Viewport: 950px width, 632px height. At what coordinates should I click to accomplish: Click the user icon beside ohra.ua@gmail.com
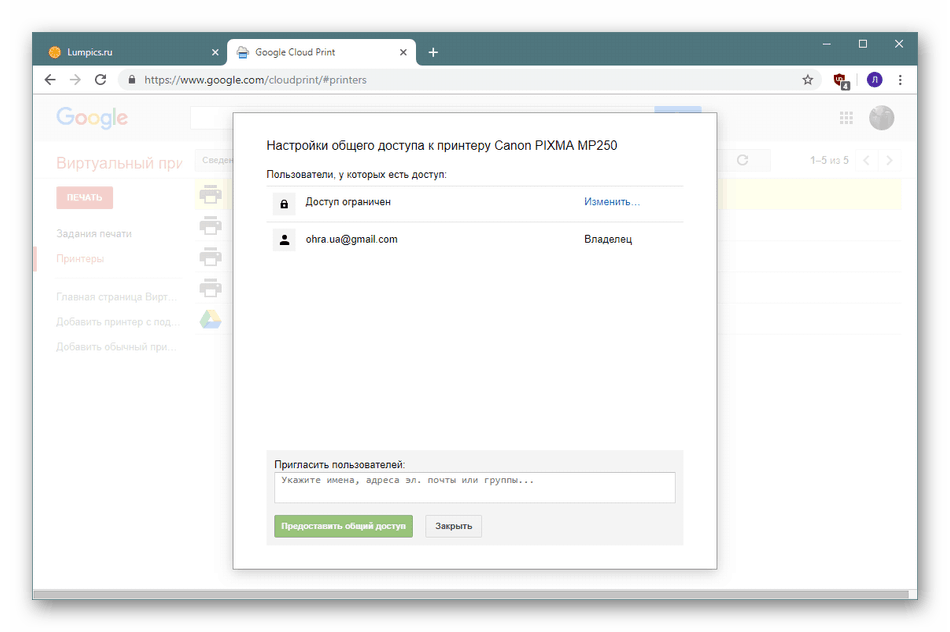[x=284, y=240]
